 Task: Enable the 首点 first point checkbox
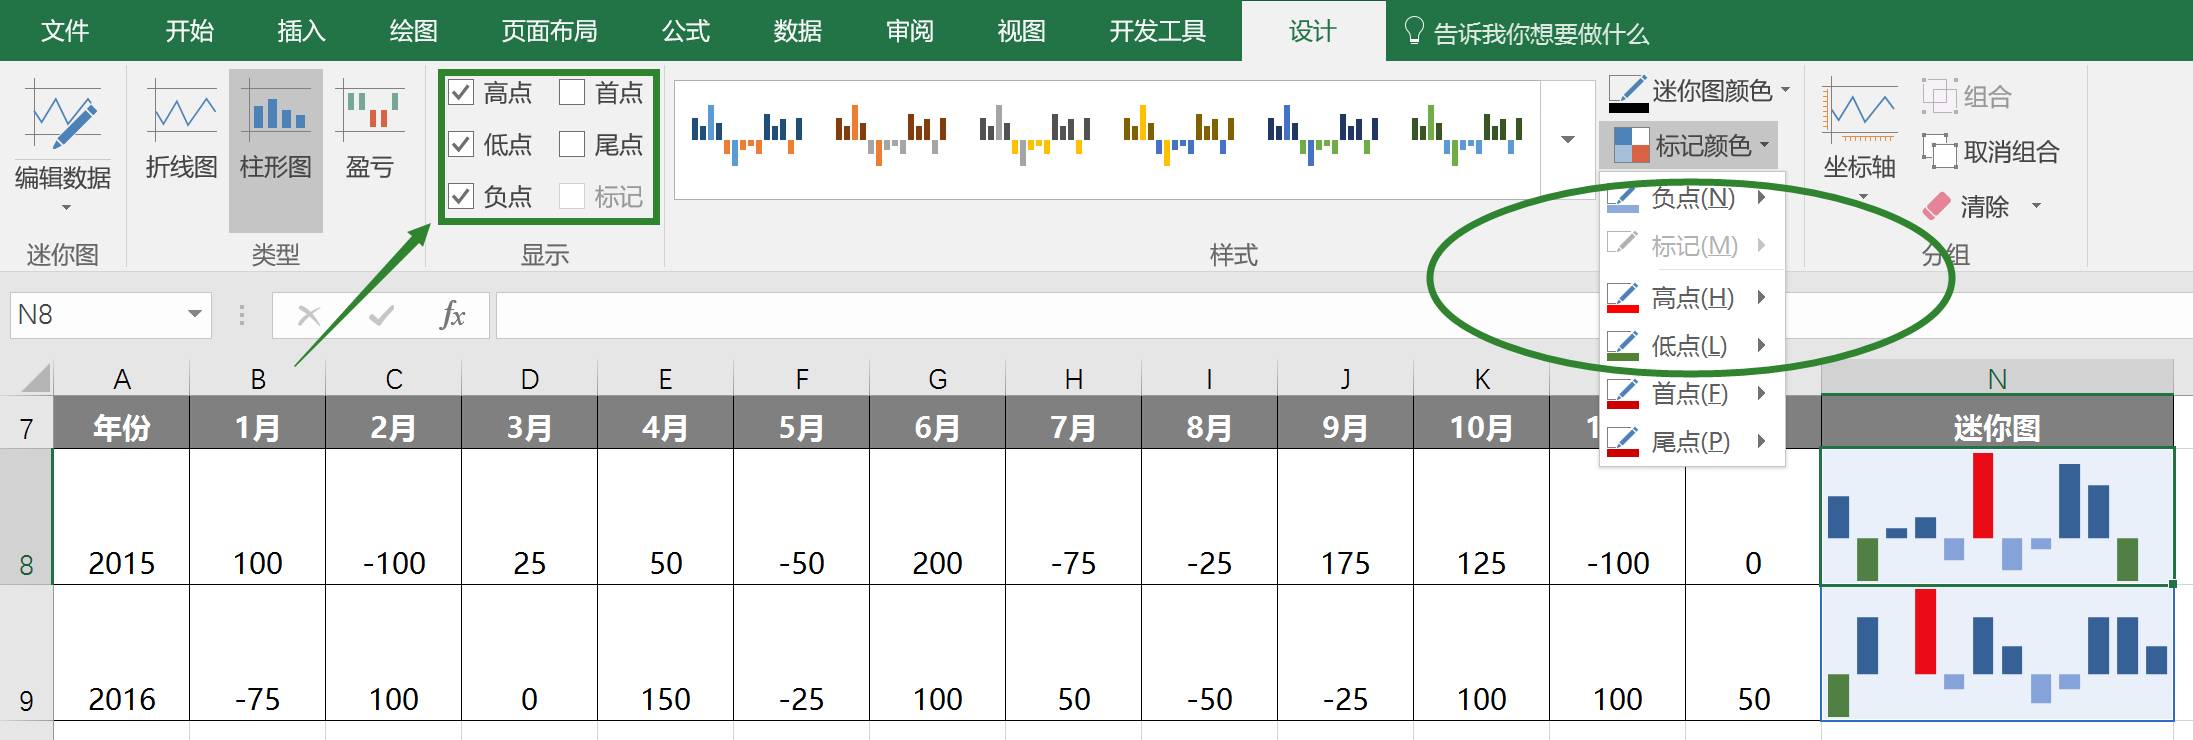(x=572, y=93)
